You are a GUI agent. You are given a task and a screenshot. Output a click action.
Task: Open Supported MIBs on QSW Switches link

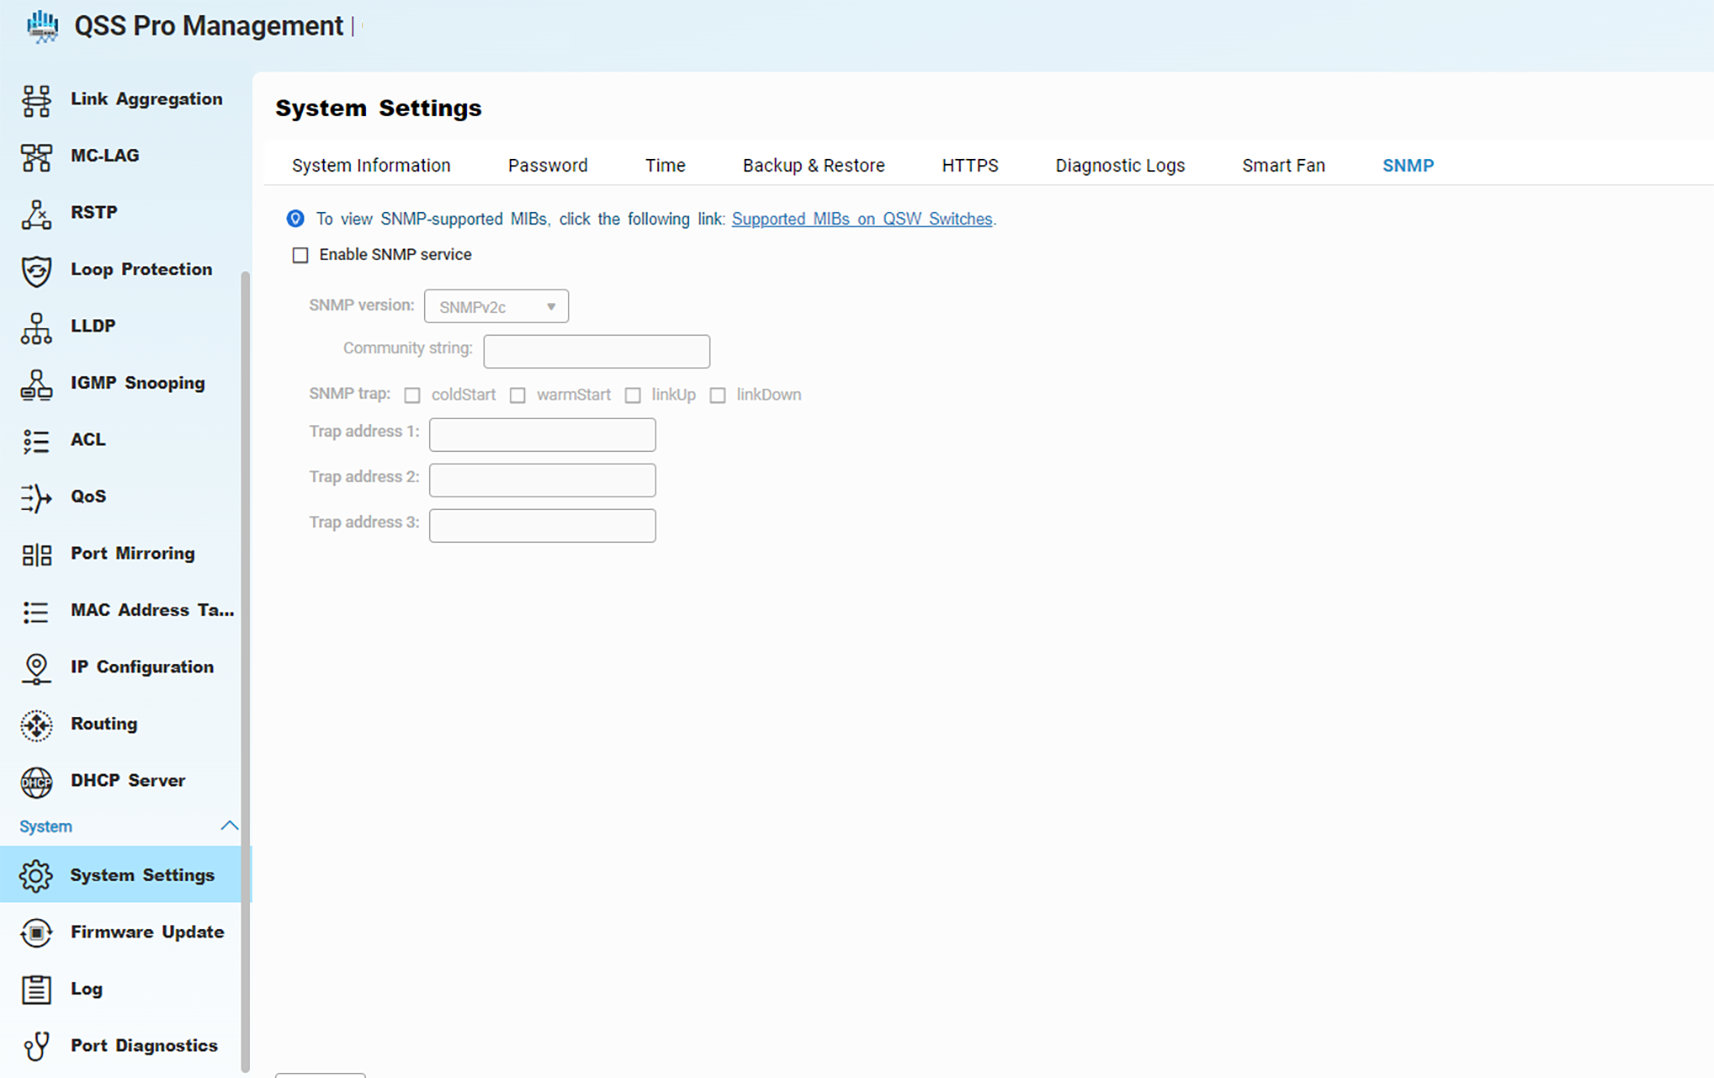point(861,219)
